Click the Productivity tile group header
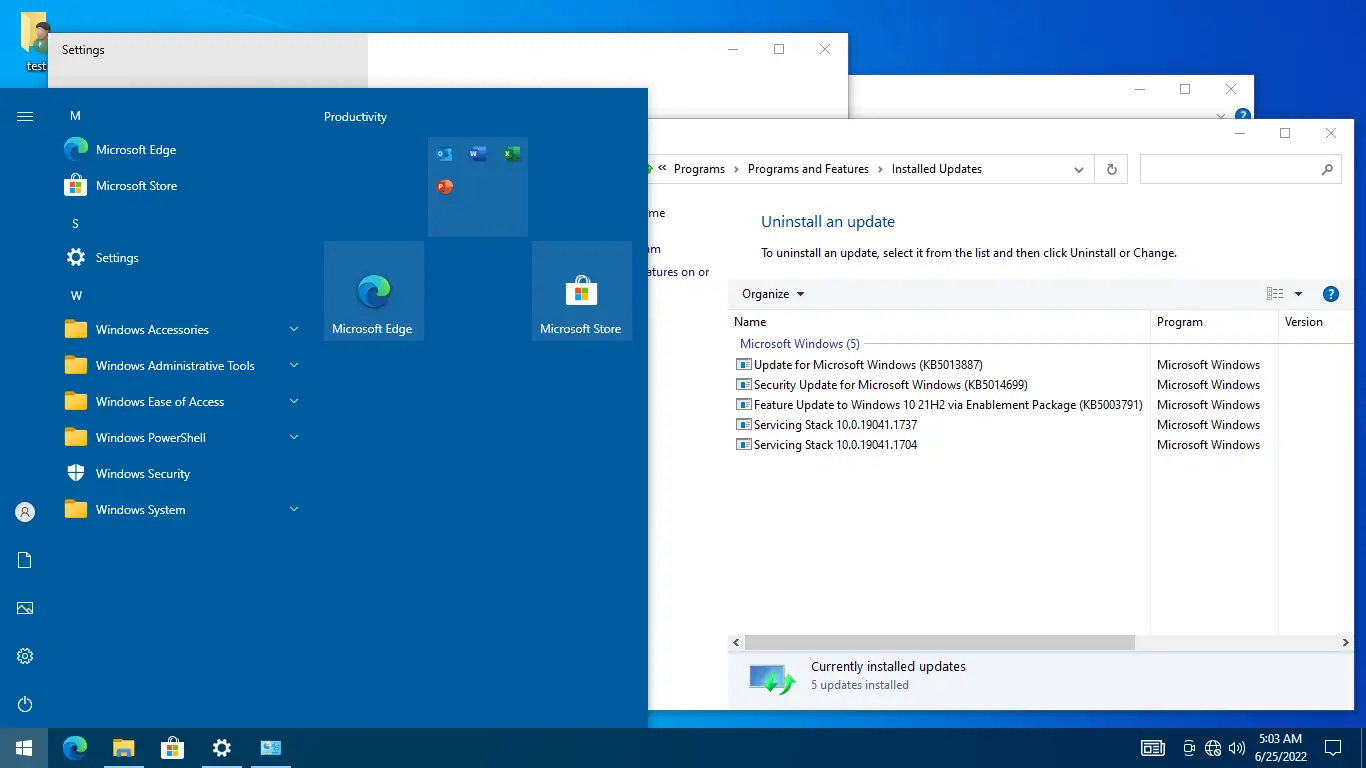The height and width of the screenshot is (768, 1366). pos(355,117)
